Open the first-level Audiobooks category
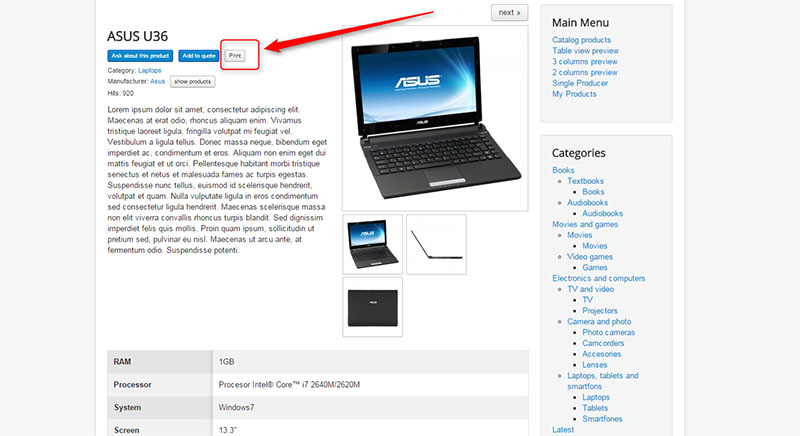800x436 pixels. click(587, 202)
